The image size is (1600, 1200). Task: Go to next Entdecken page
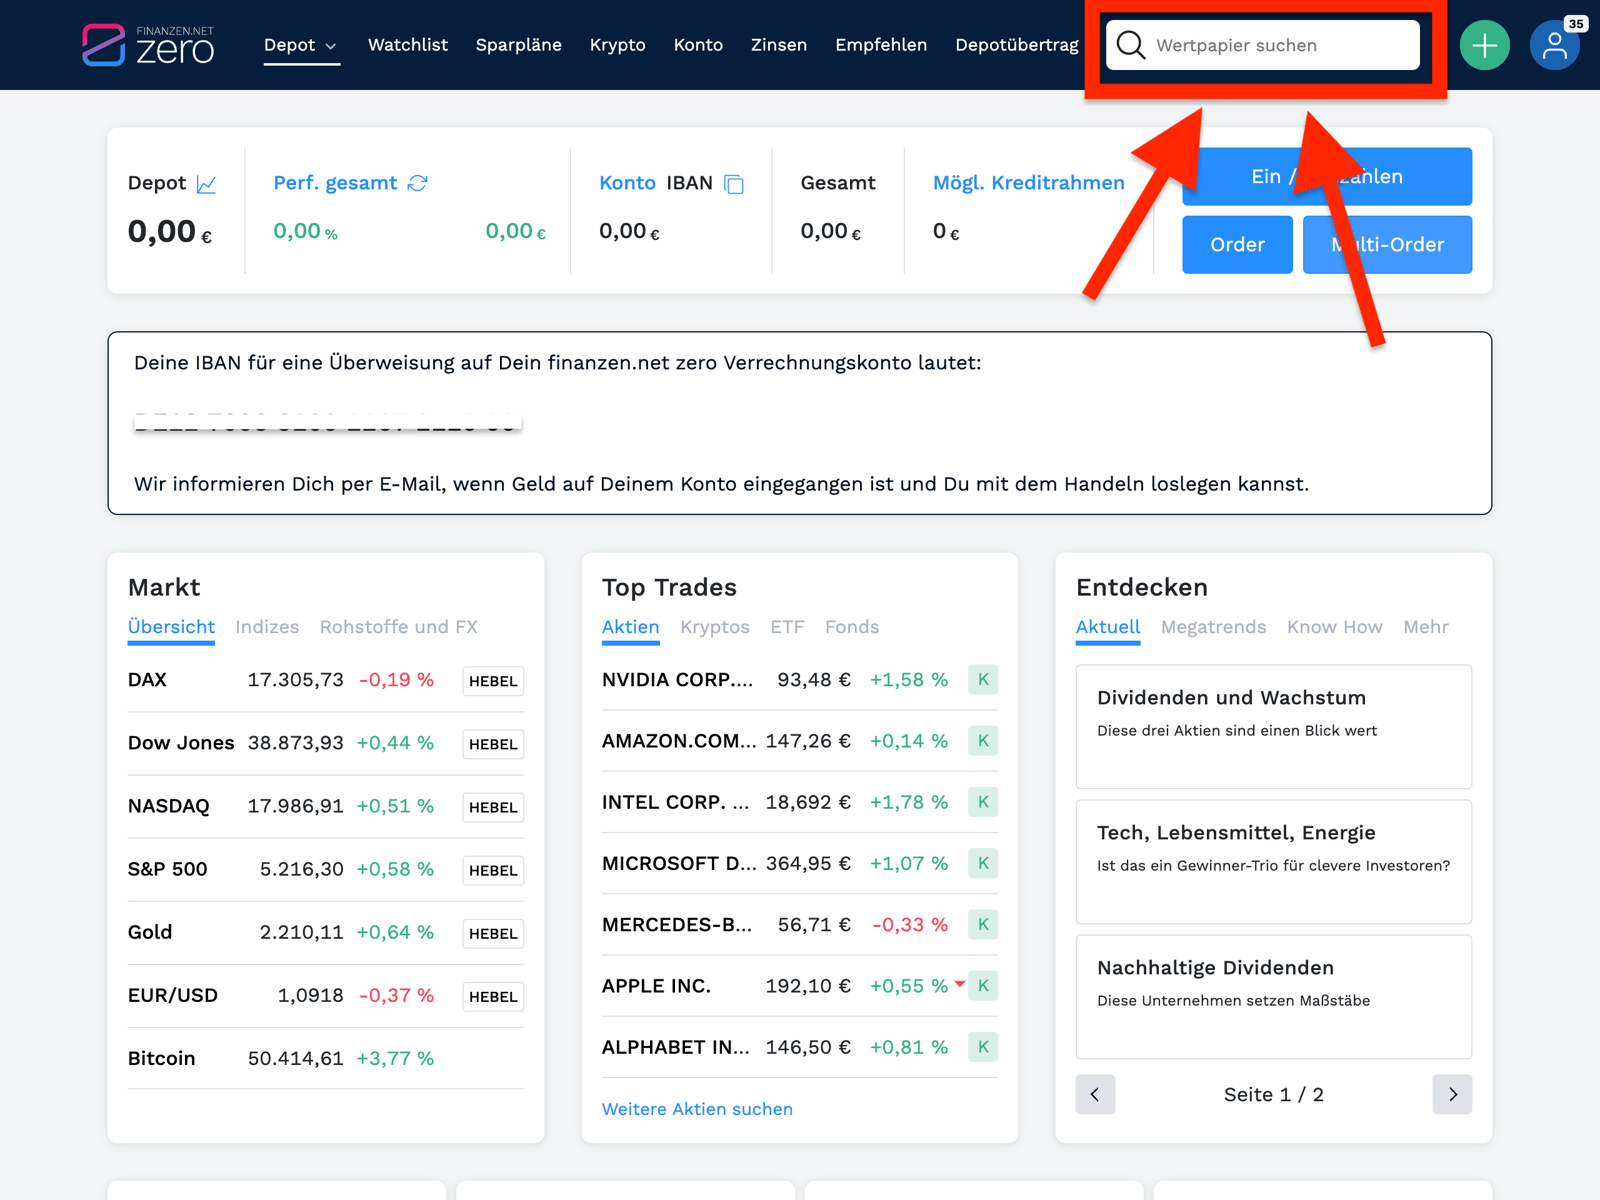(x=1452, y=1094)
